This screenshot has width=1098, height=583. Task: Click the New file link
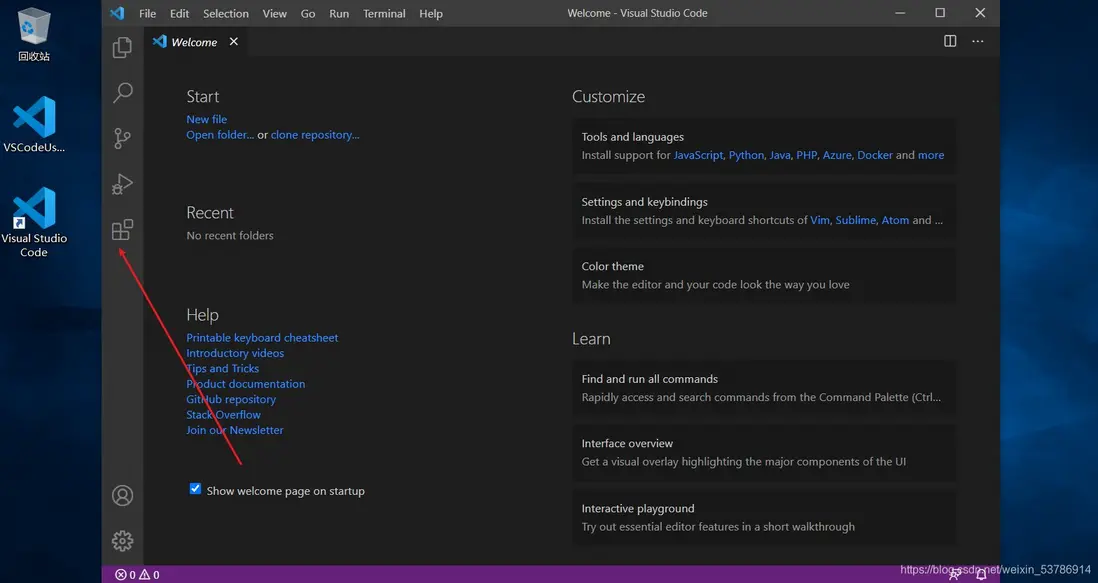[x=206, y=119]
